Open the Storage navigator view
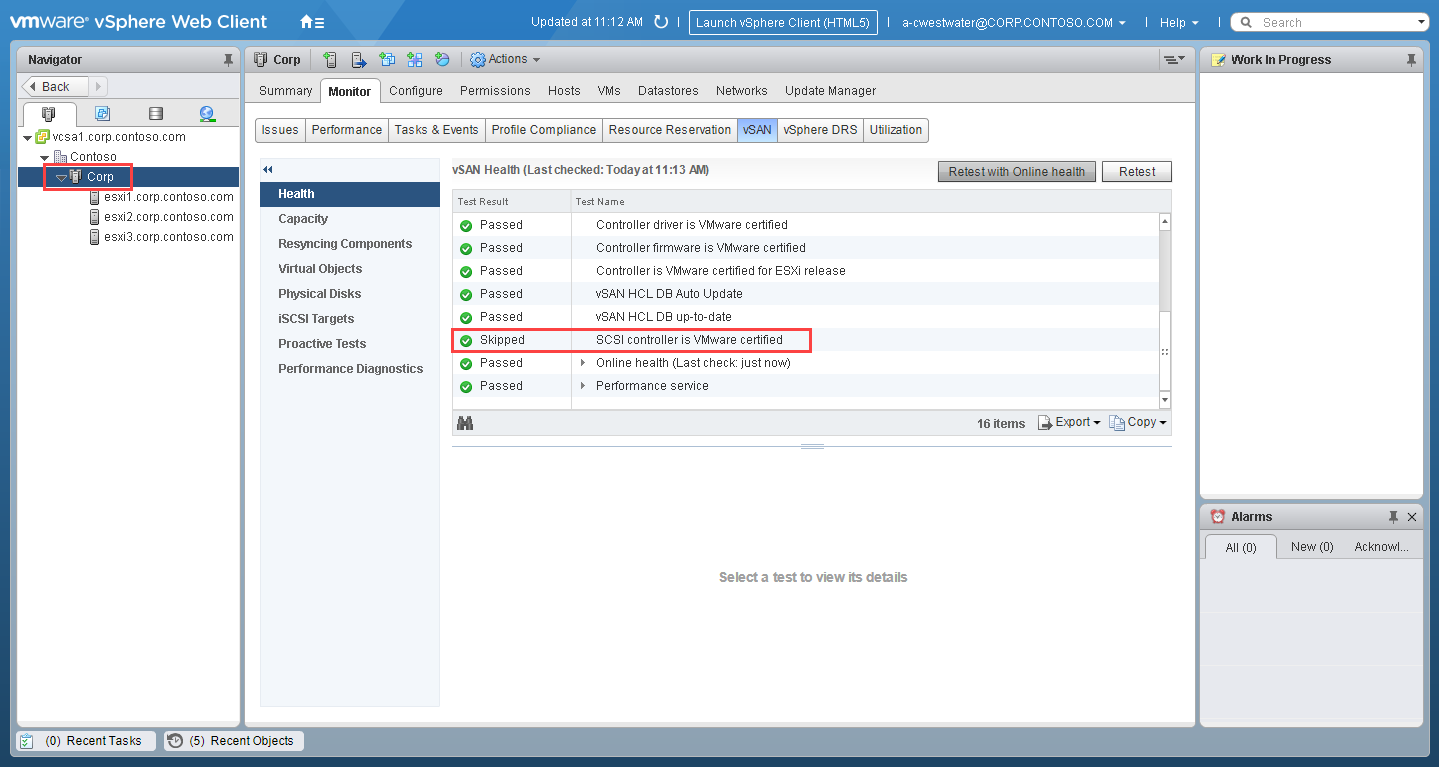The height and width of the screenshot is (767, 1439). click(155, 113)
